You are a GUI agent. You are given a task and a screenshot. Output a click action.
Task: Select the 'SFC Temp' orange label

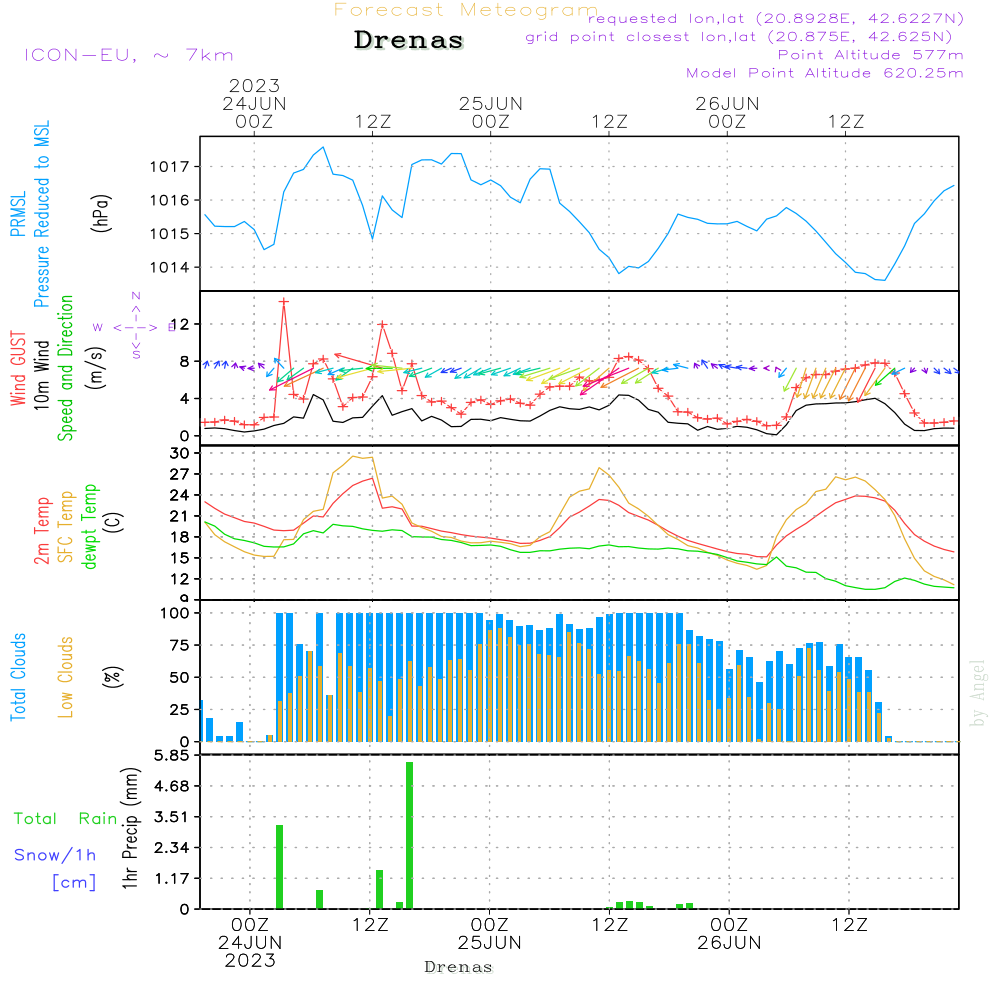66,527
